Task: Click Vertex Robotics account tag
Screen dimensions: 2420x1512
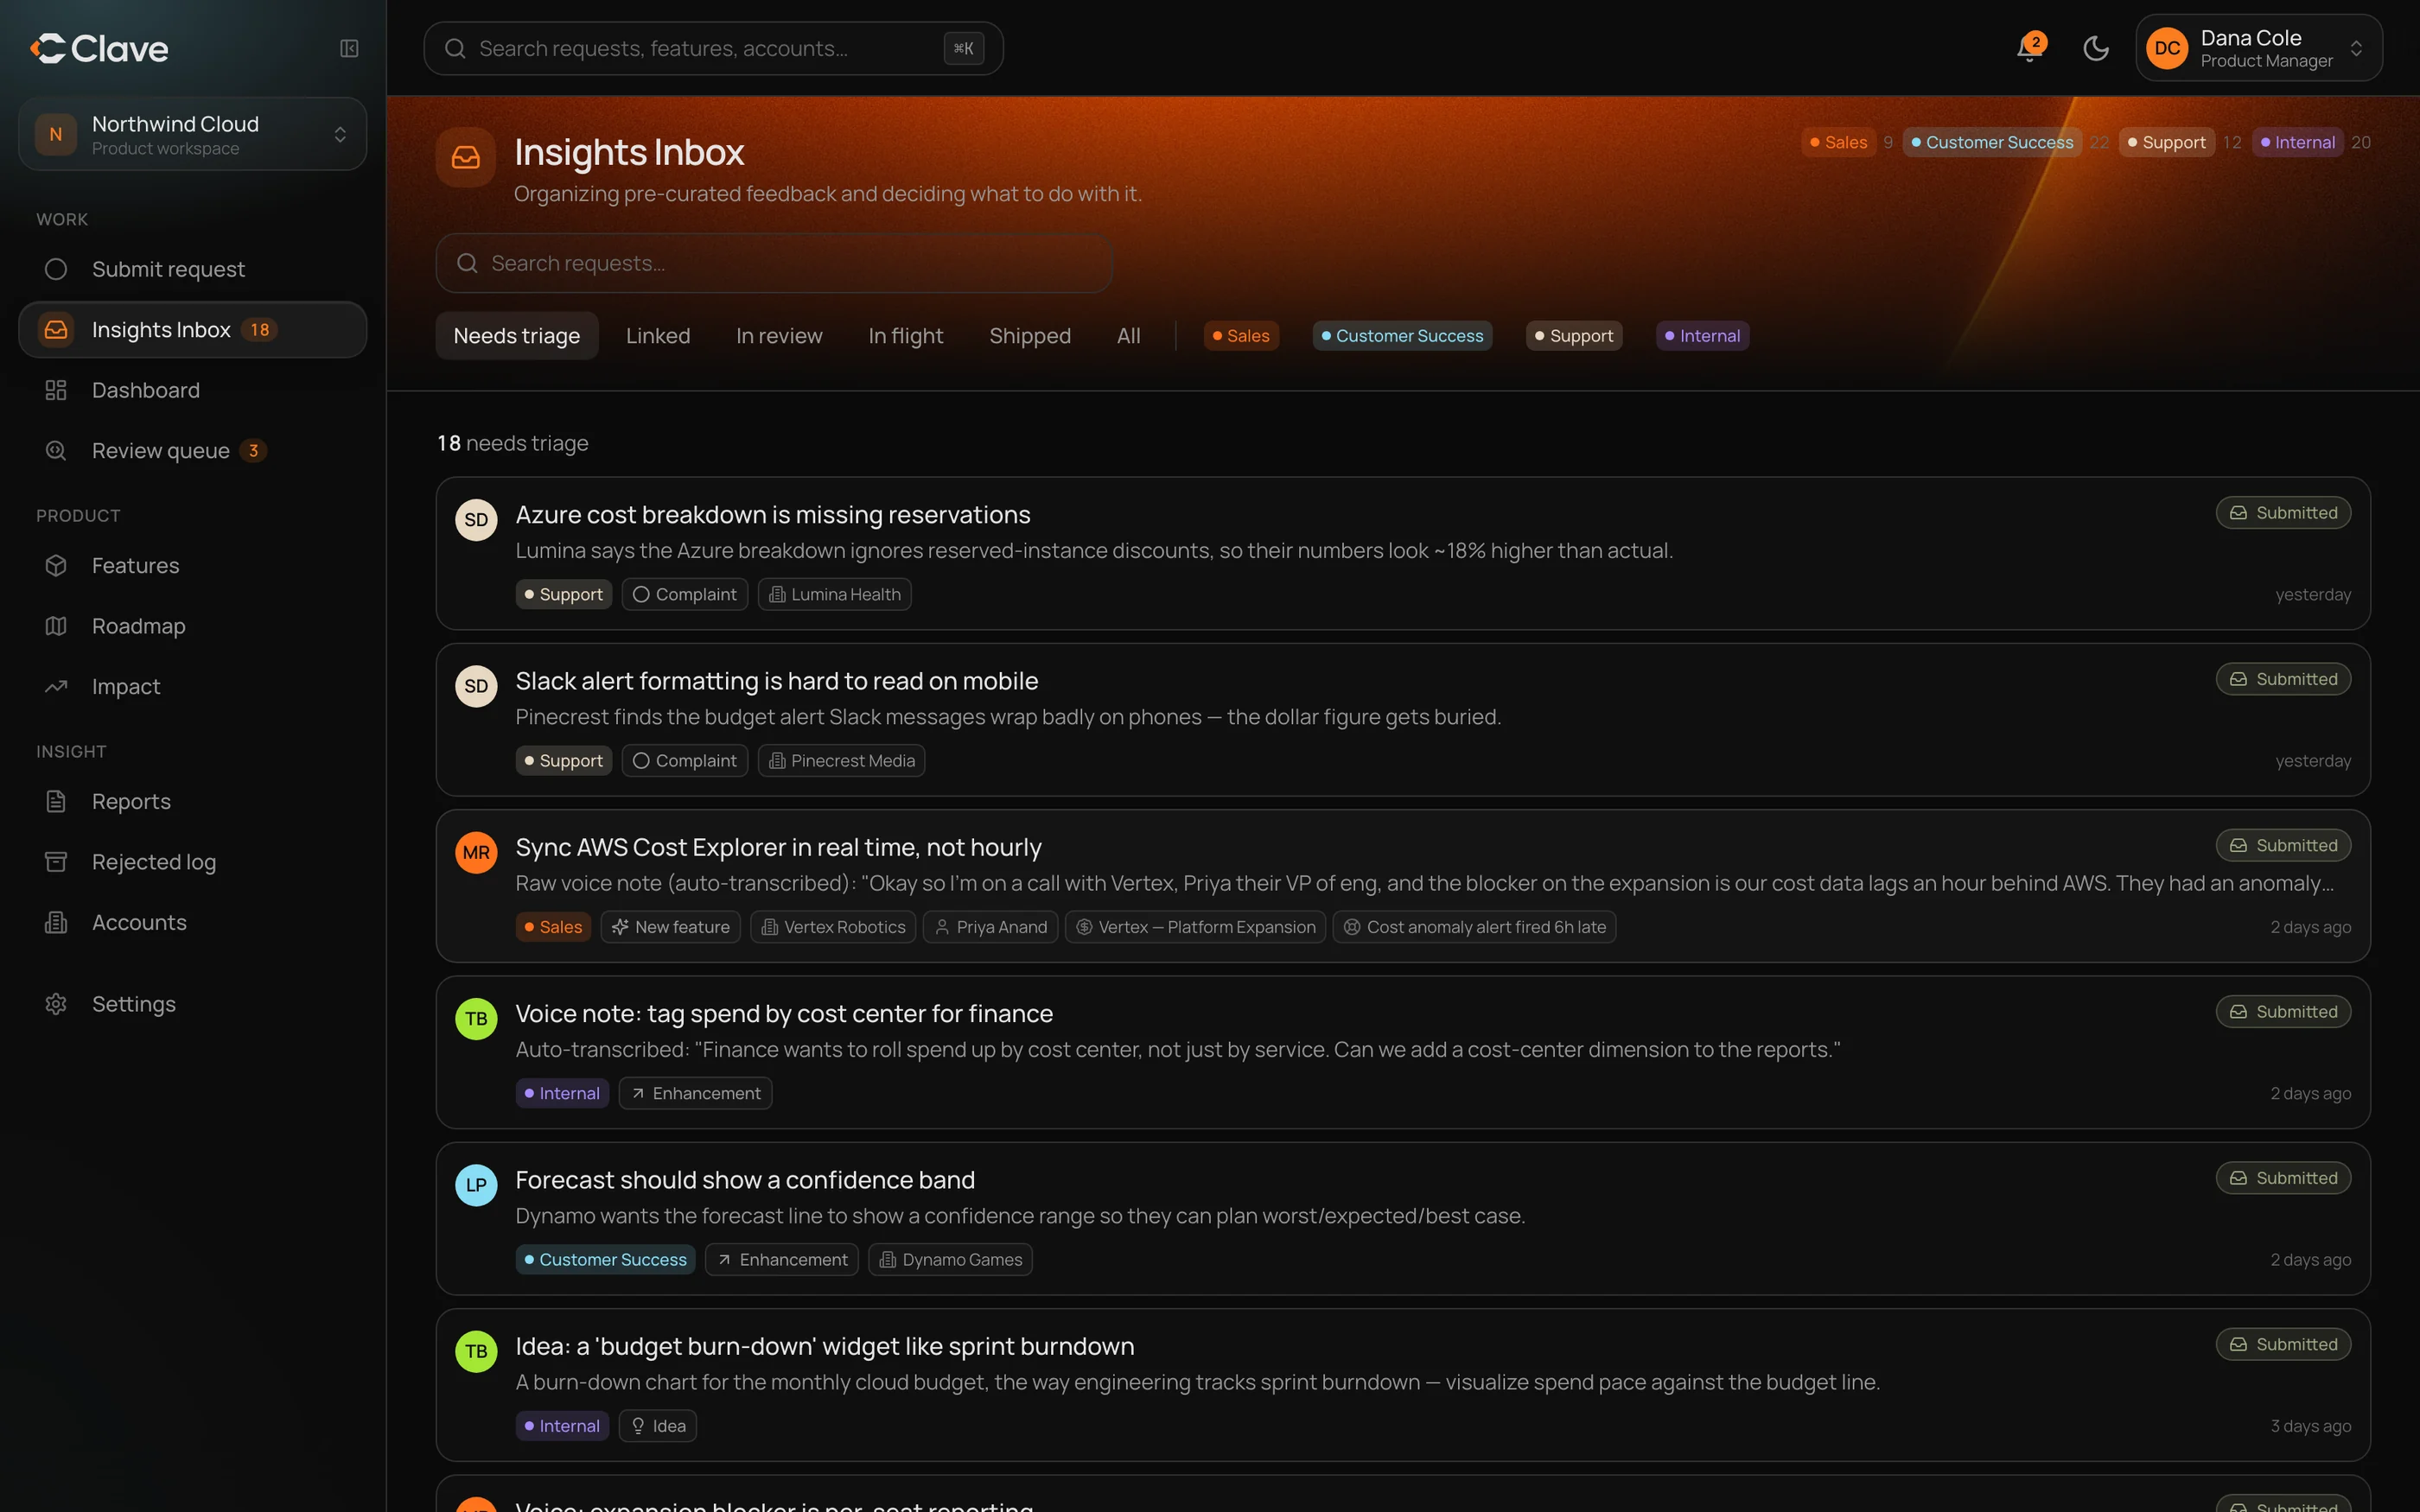Action: tap(833, 927)
